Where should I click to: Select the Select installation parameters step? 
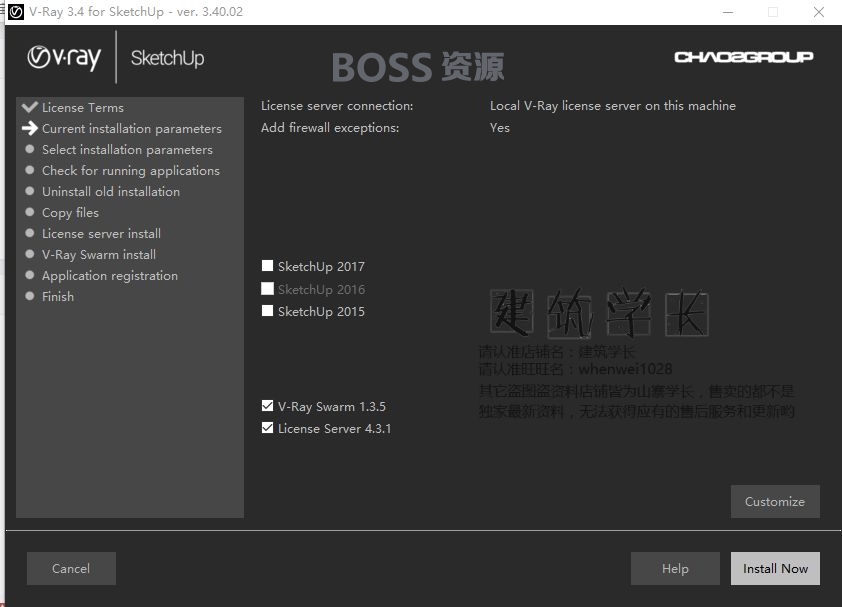pyautogui.click(x=127, y=149)
